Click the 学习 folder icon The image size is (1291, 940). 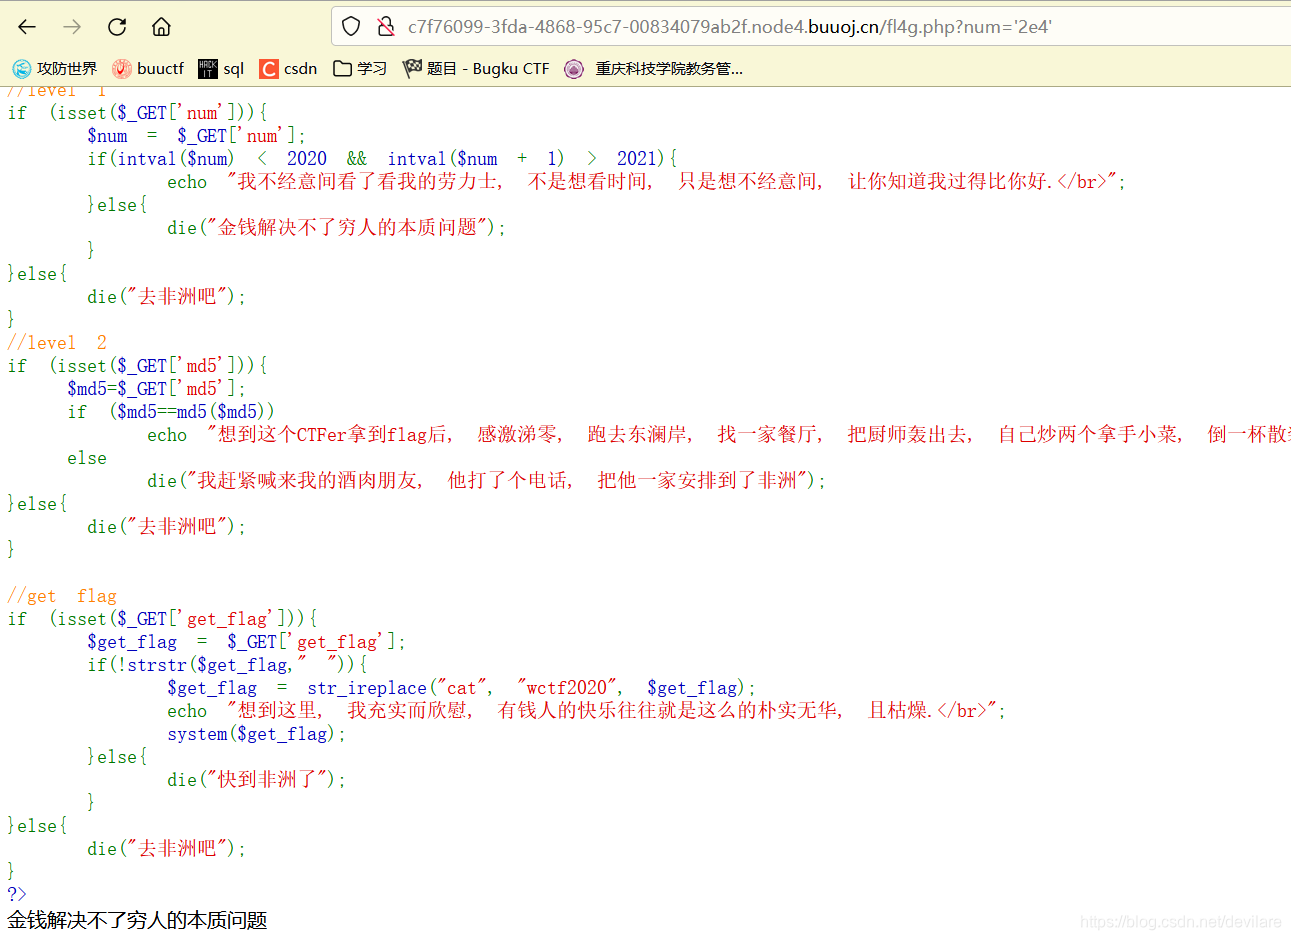click(x=343, y=68)
